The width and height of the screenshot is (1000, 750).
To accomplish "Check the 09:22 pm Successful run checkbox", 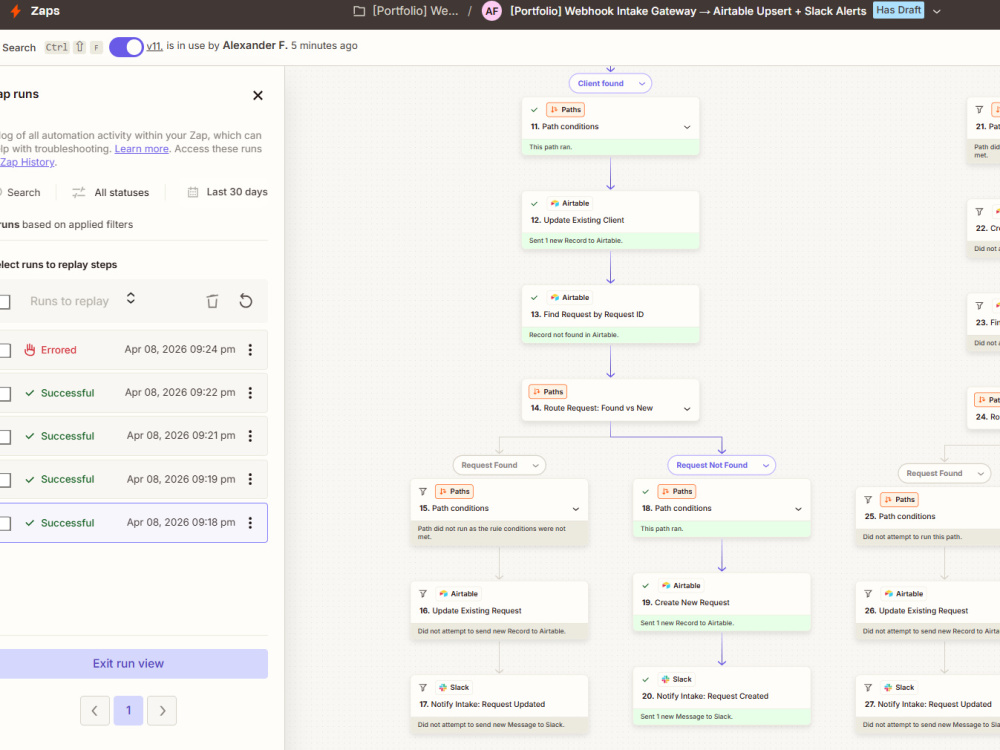I will pyautogui.click(x=4, y=393).
